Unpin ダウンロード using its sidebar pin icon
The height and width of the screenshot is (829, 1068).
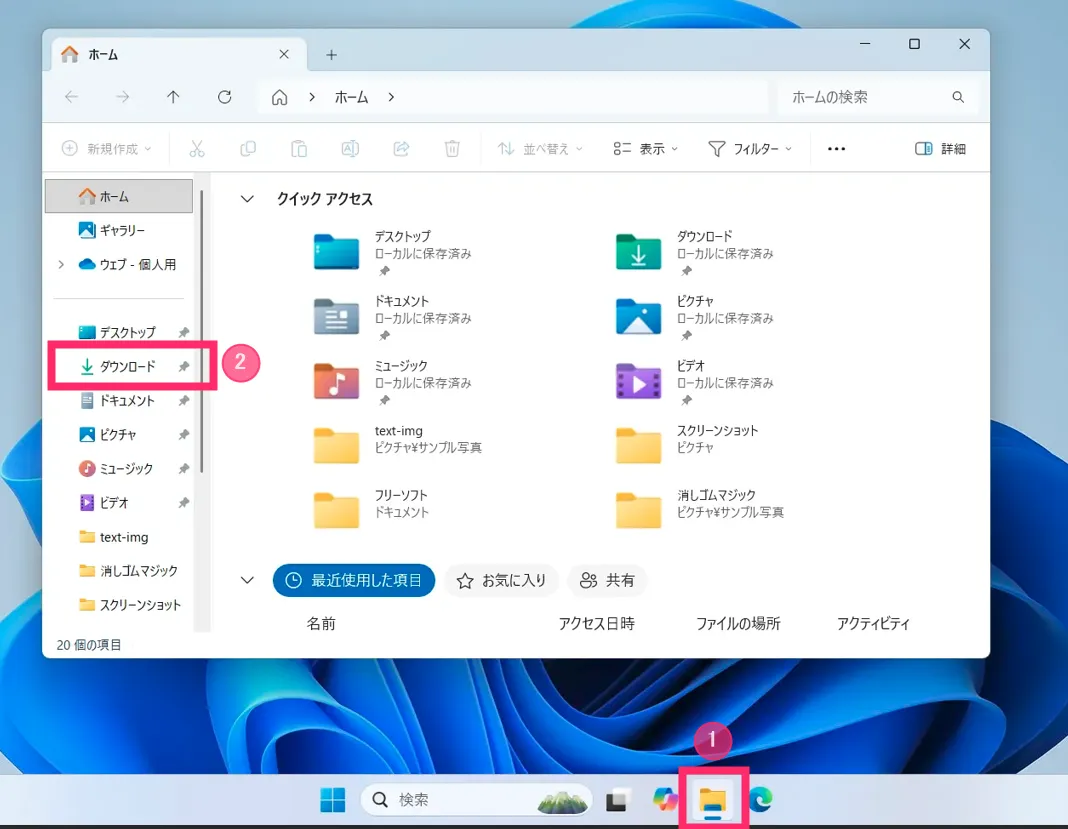184,367
